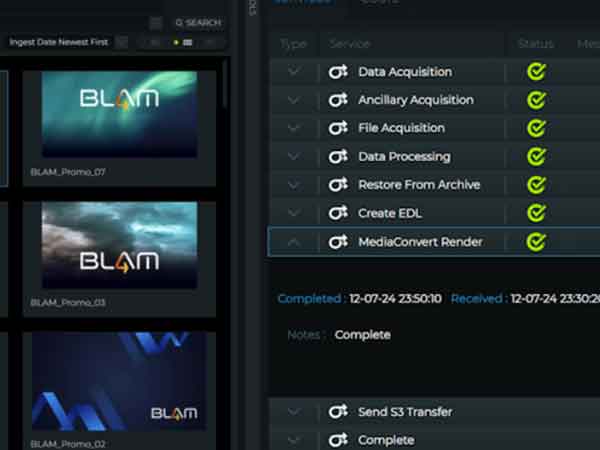Viewport: 600px width, 450px height.
Task: Click the BLAM_Promo_02 file name label
Action: pyautogui.click(x=68, y=444)
